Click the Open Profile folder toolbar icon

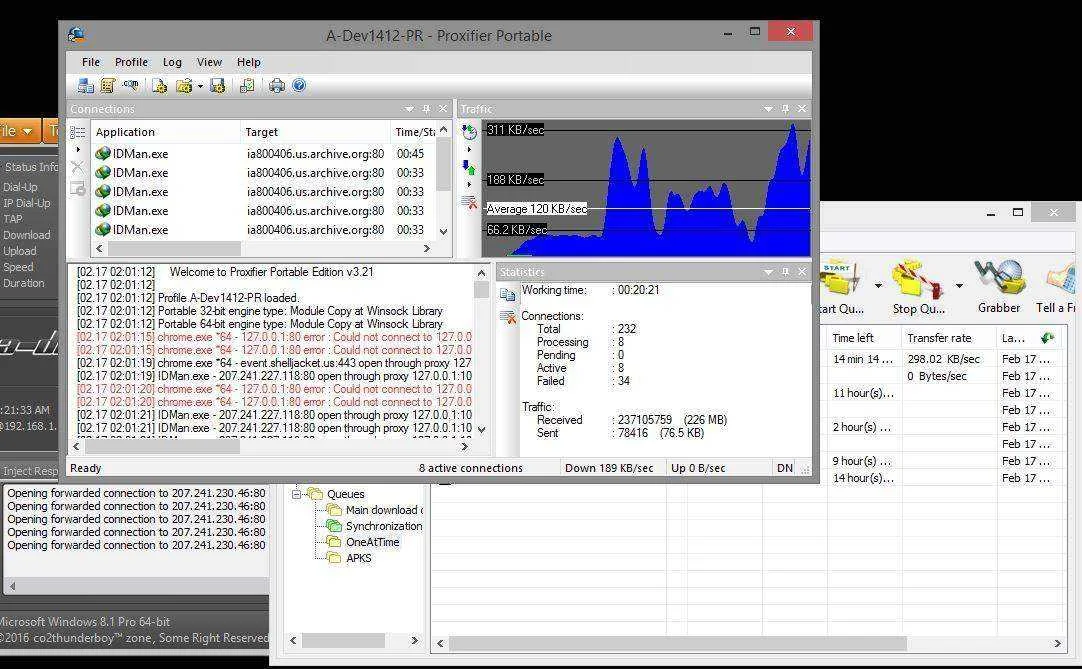click(x=184, y=86)
